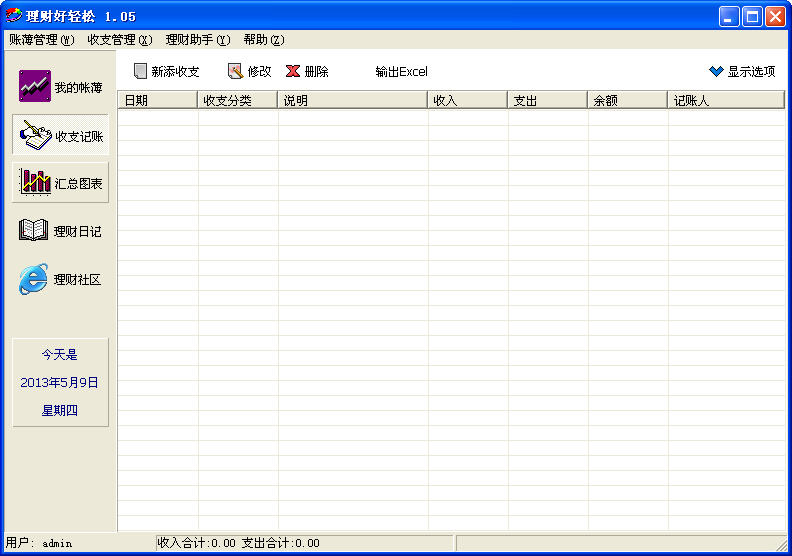
Task: Click the 新添收支 toolbar button
Action: pyautogui.click(x=167, y=72)
